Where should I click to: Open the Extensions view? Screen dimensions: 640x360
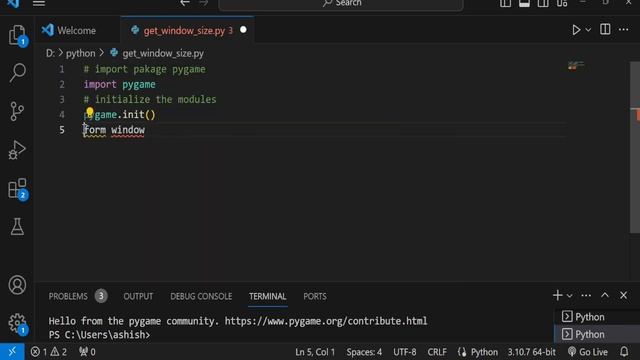(x=17, y=188)
